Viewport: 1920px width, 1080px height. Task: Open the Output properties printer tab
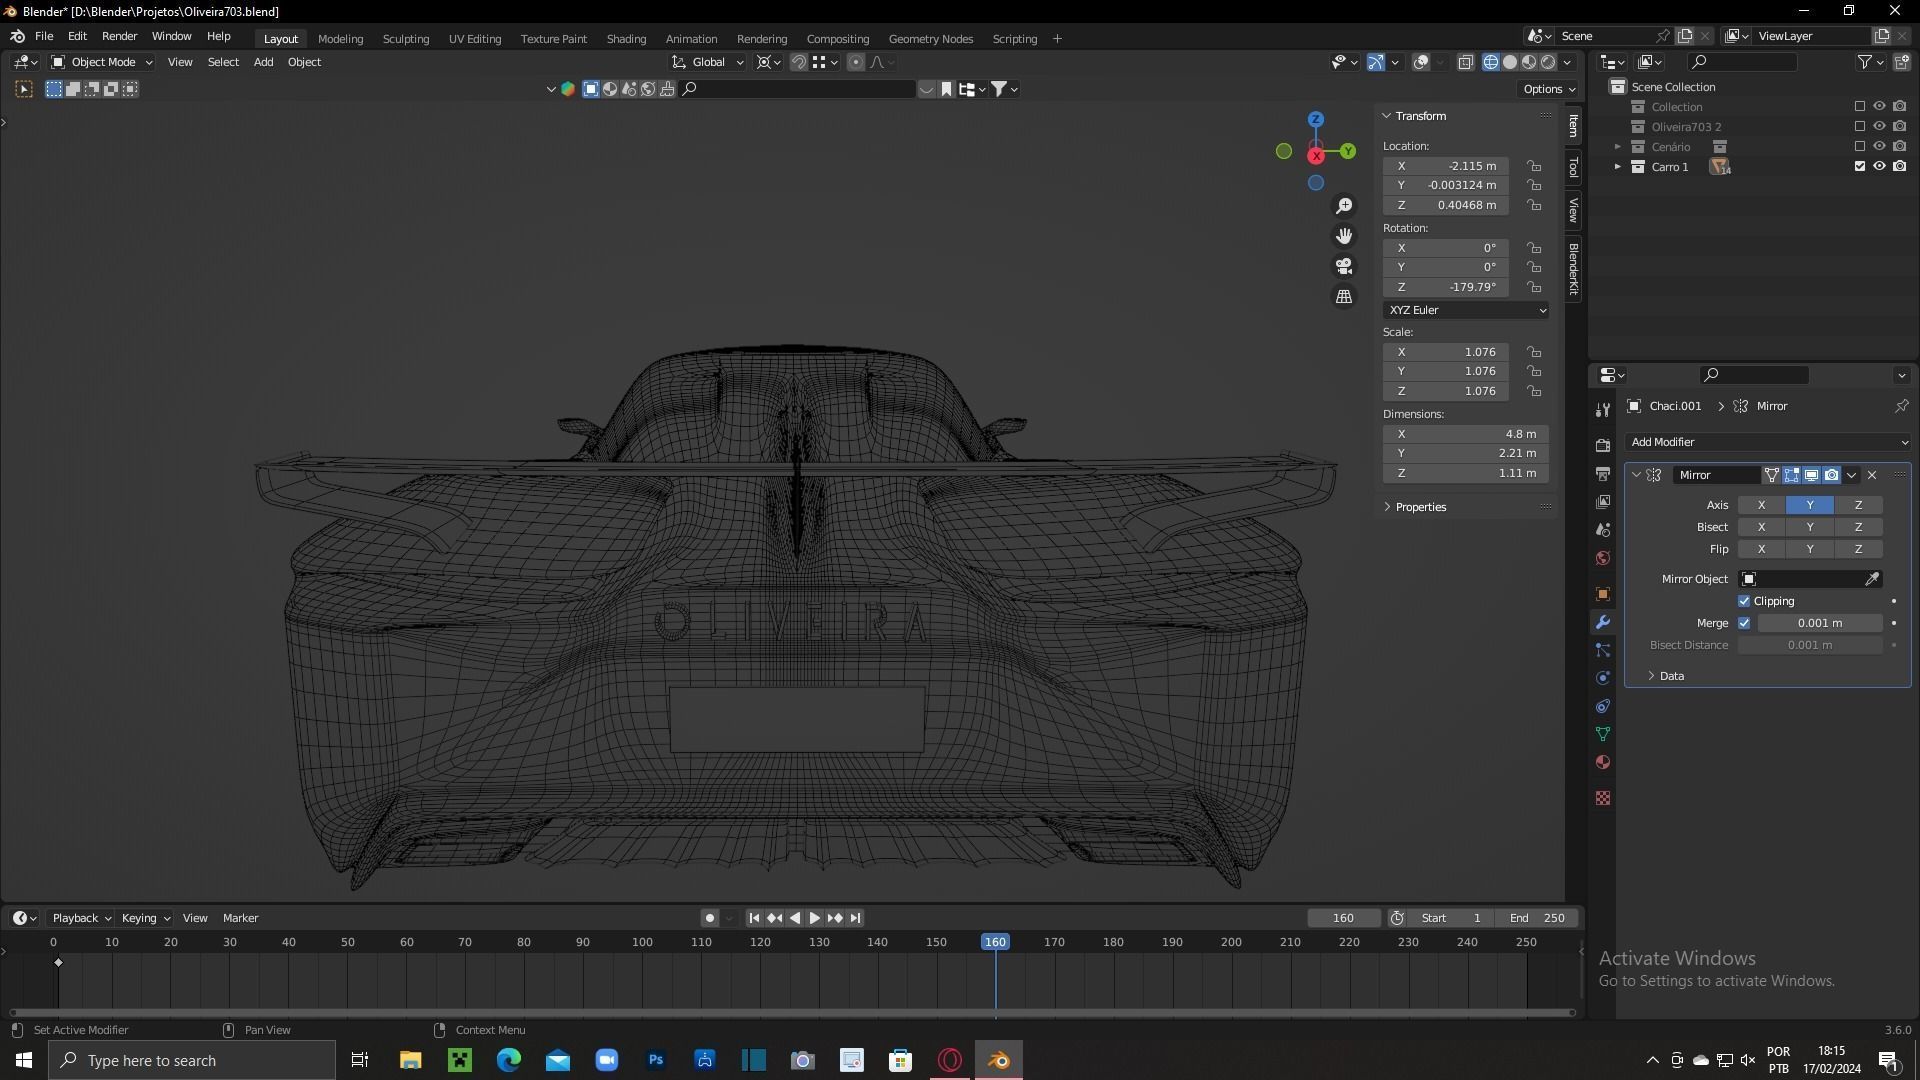pos(1603,473)
